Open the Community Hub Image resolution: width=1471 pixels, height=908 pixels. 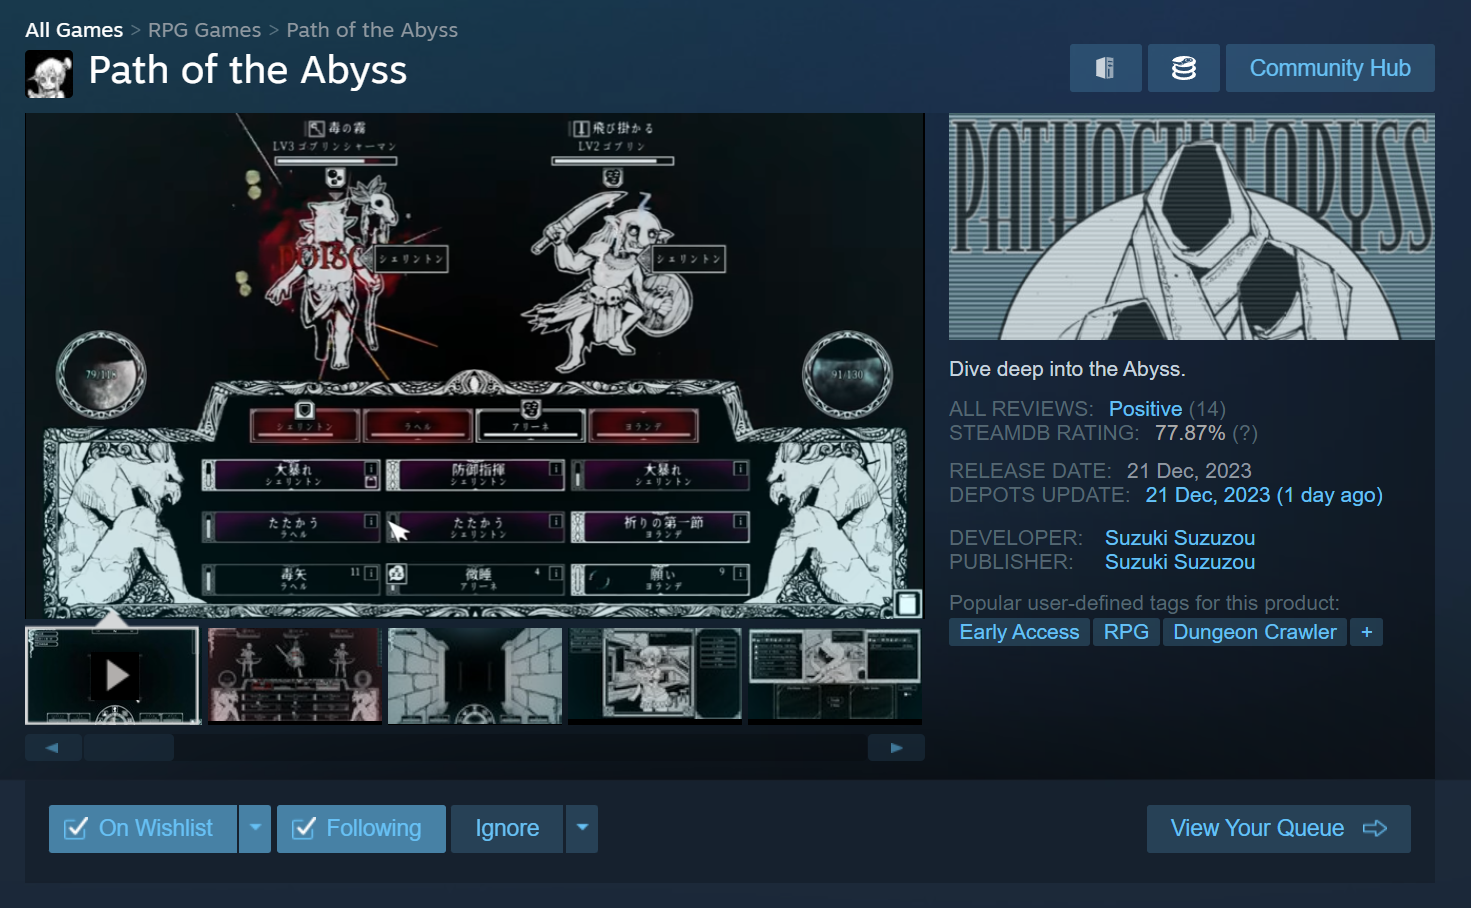tap(1330, 68)
